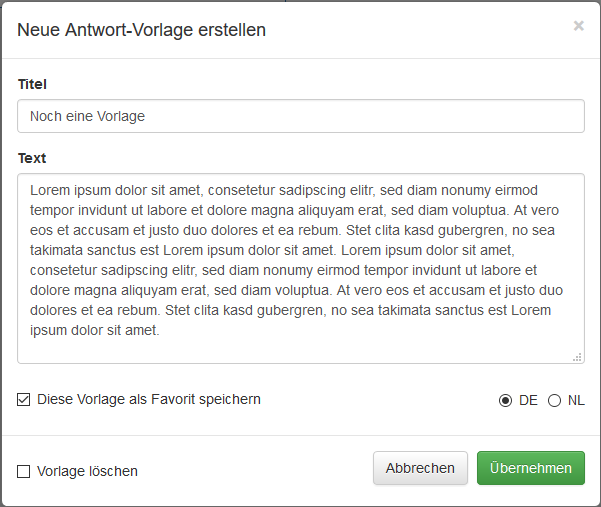Select the NL language radio button

(x=554, y=401)
